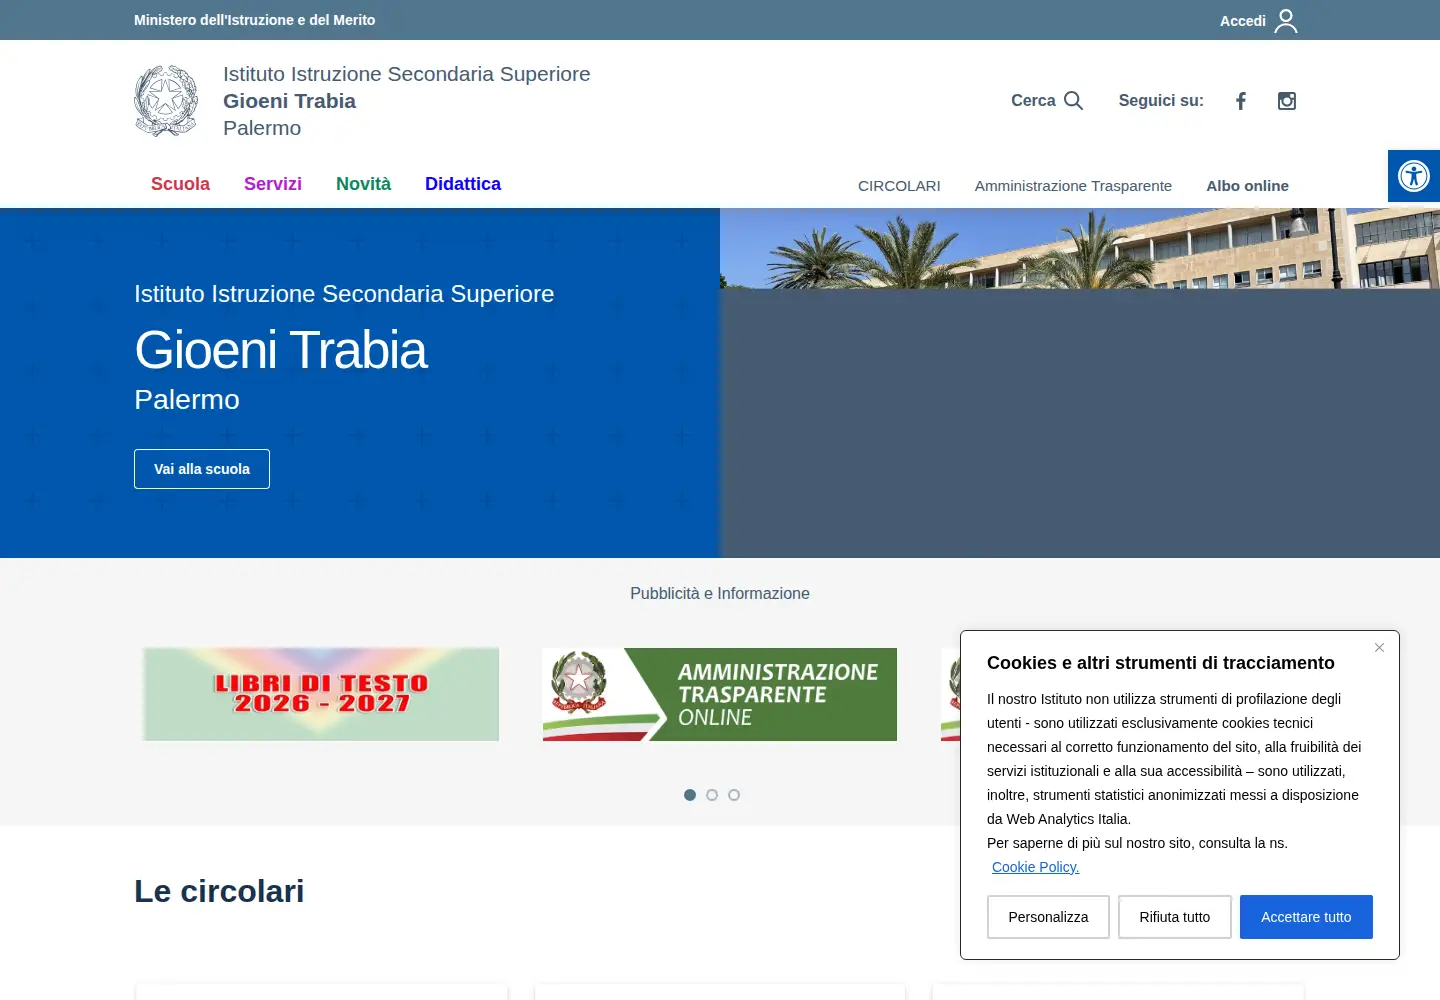Select the third carousel dot

click(734, 795)
